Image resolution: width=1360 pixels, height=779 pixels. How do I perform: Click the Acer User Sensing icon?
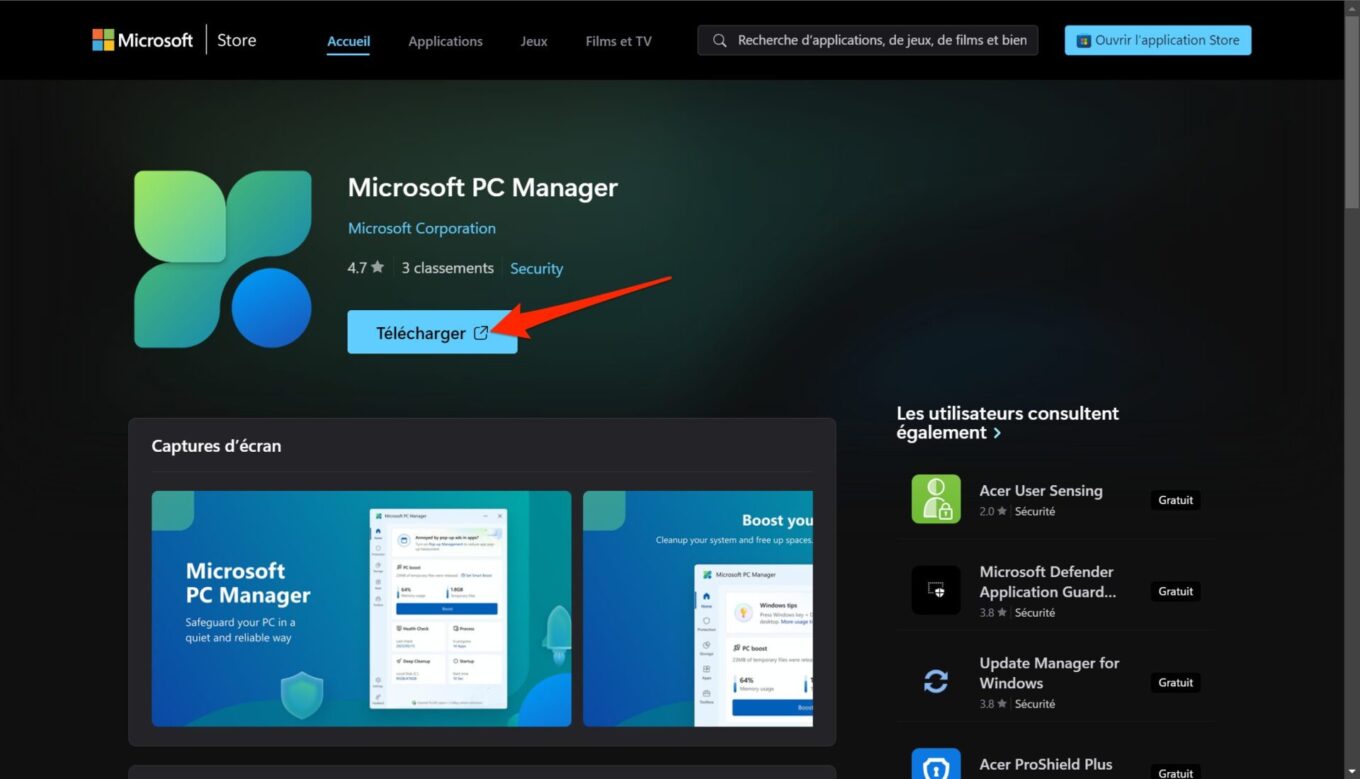point(936,499)
